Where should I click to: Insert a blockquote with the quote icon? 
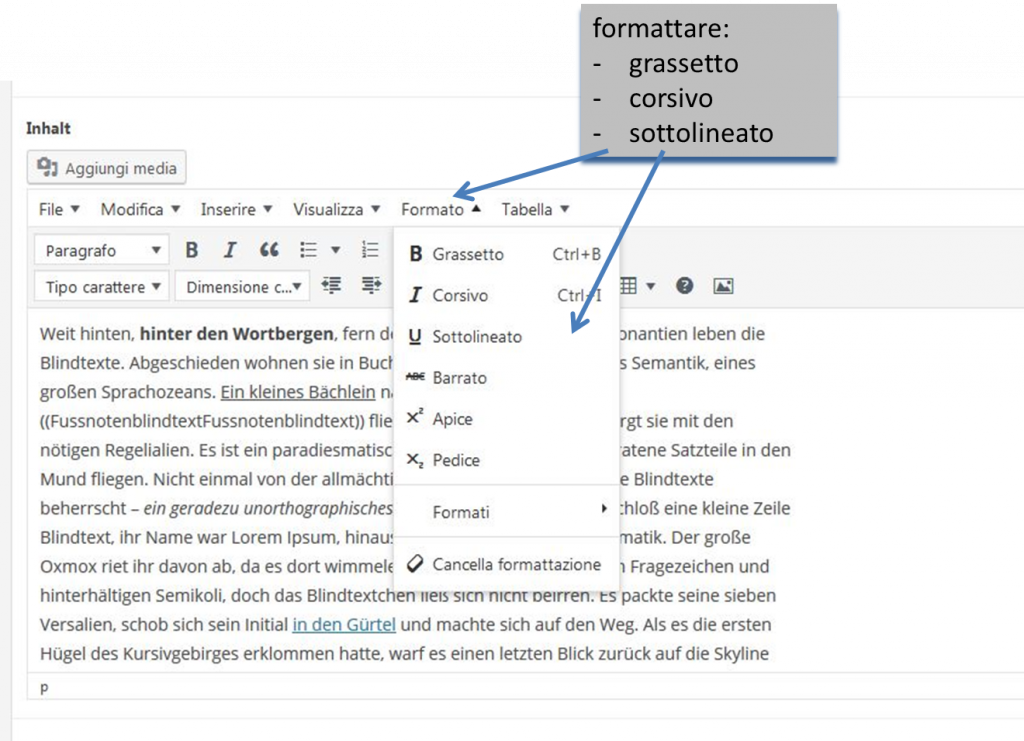coord(269,250)
